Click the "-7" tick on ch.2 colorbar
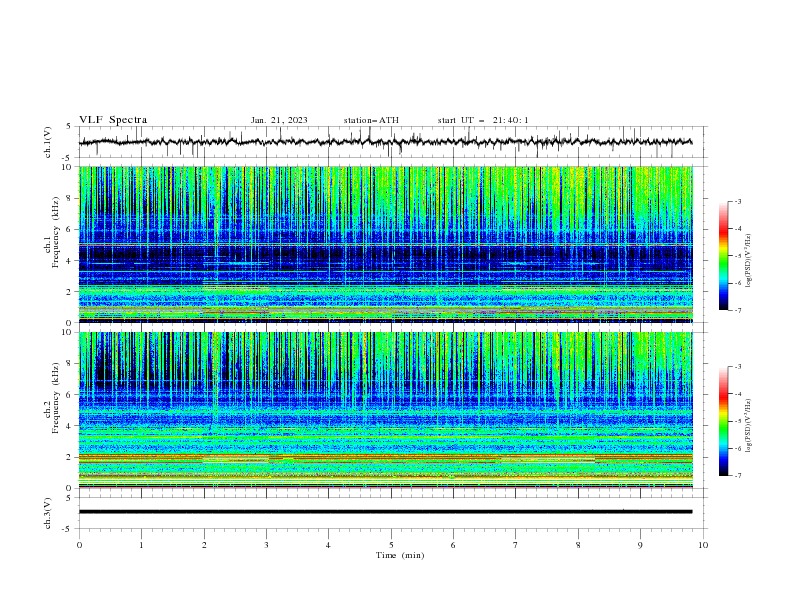Viewport: 792px width, 612px height. [737, 476]
